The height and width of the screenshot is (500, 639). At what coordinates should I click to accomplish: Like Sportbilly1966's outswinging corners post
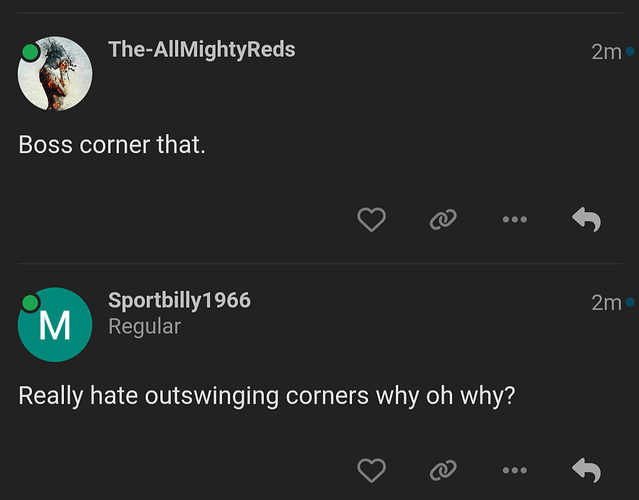tap(371, 470)
